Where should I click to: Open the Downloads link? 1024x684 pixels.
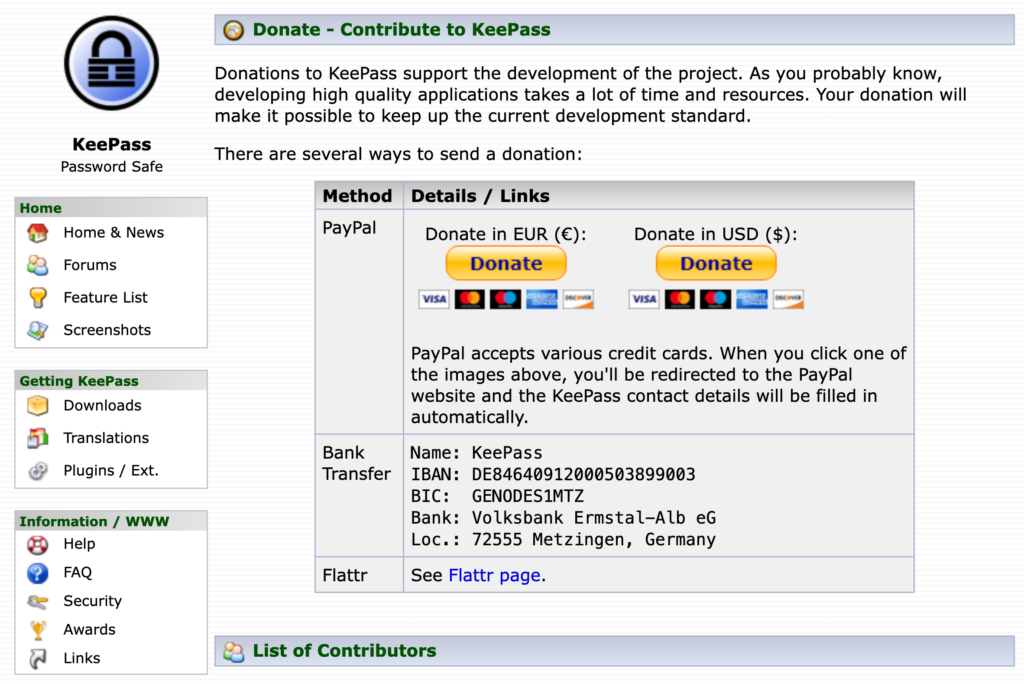point(103,406)
